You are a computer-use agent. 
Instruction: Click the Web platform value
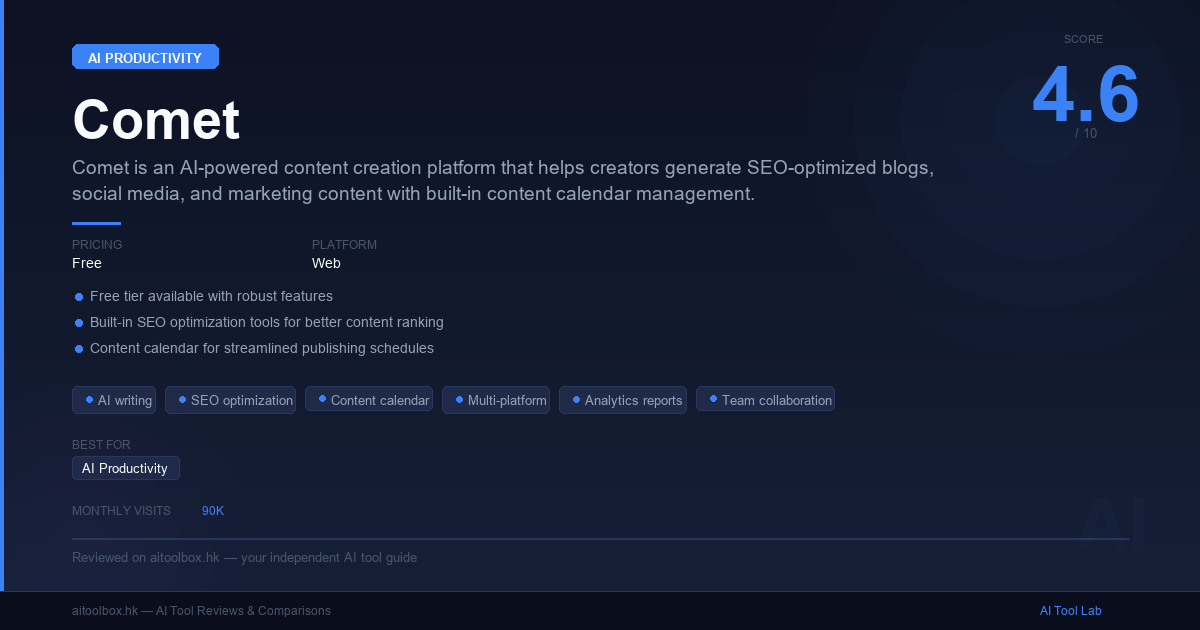pyautogui.click(x=326, y=263)
